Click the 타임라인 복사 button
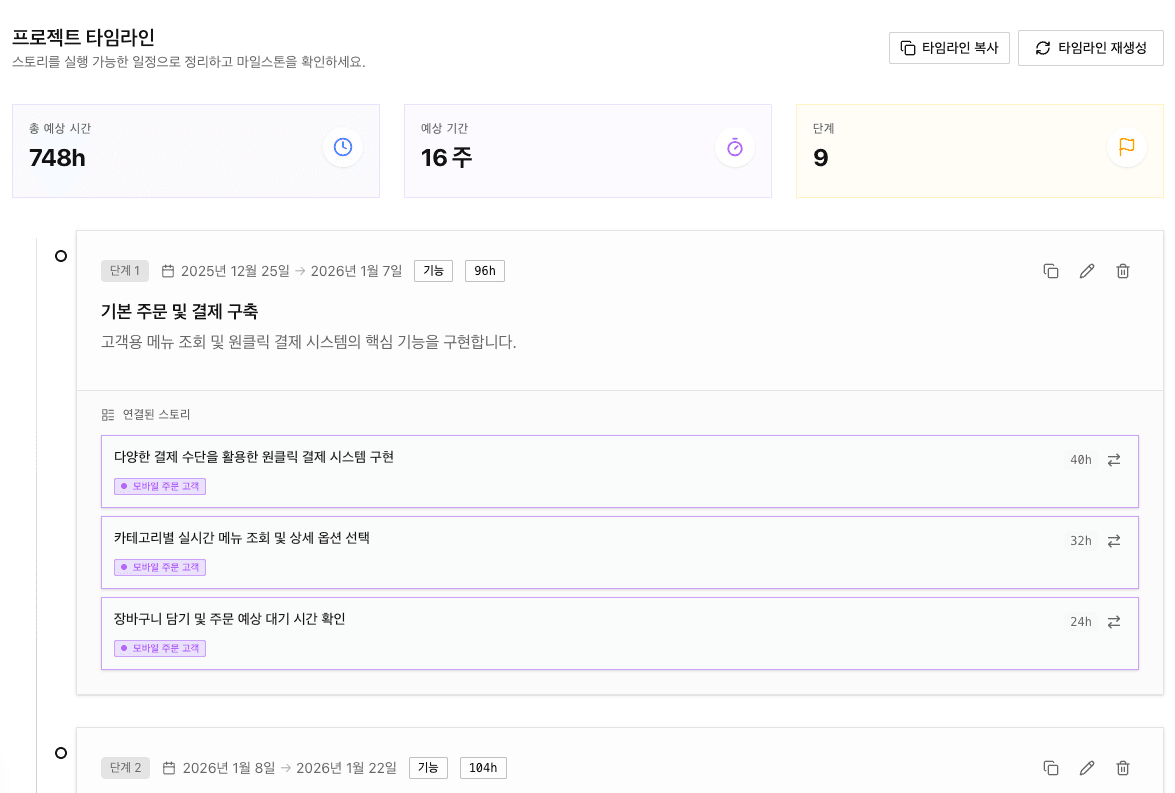This screenshot has width=1175, height=793. (949, 47)
